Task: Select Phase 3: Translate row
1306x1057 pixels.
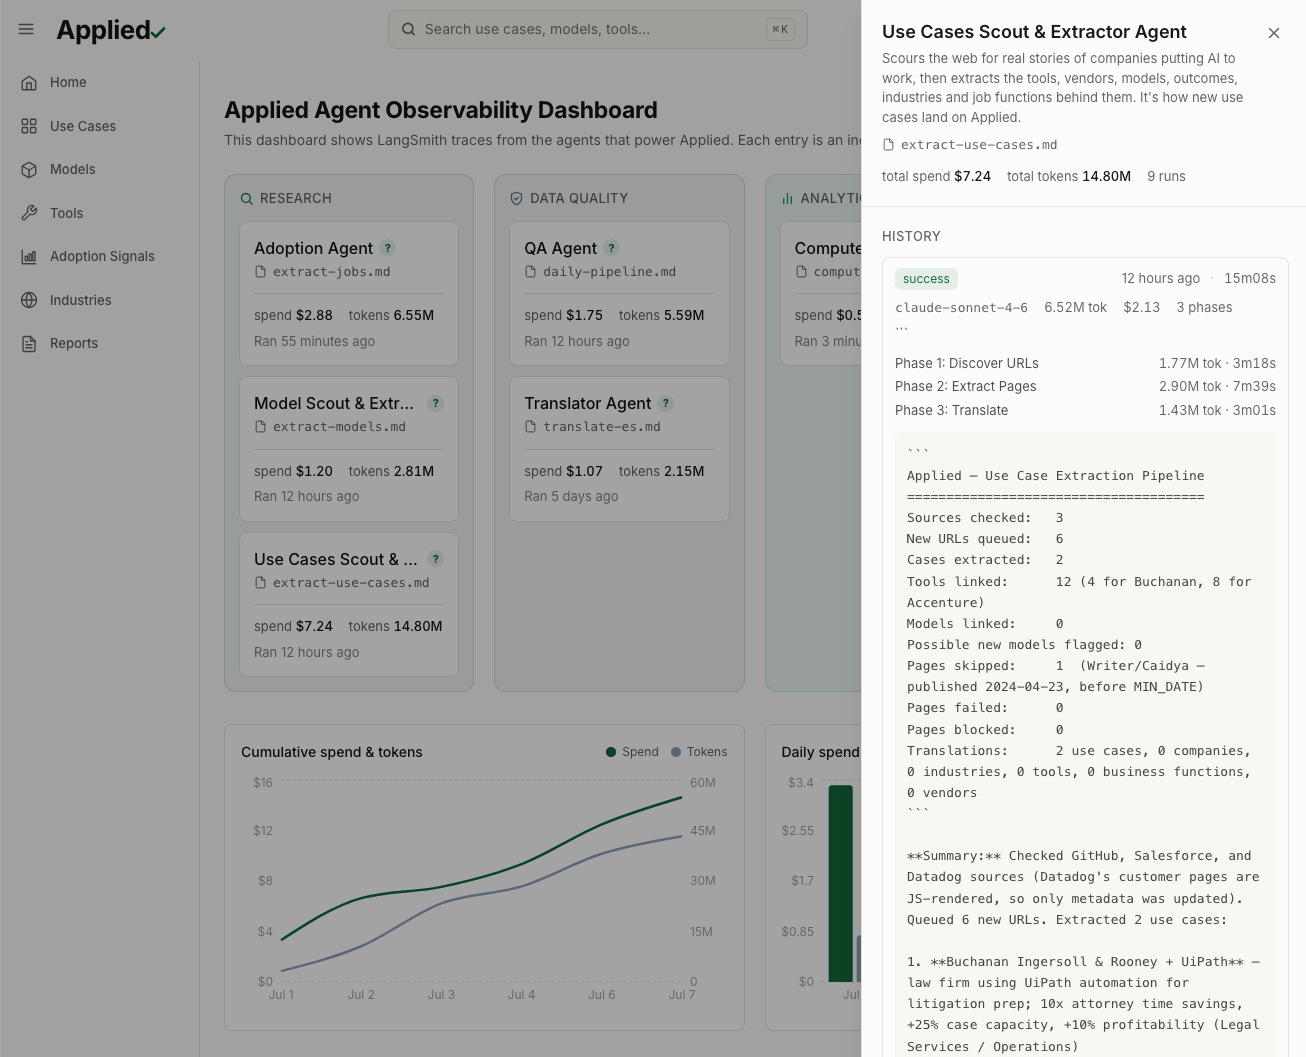Action: click(x=1085, y=410)
